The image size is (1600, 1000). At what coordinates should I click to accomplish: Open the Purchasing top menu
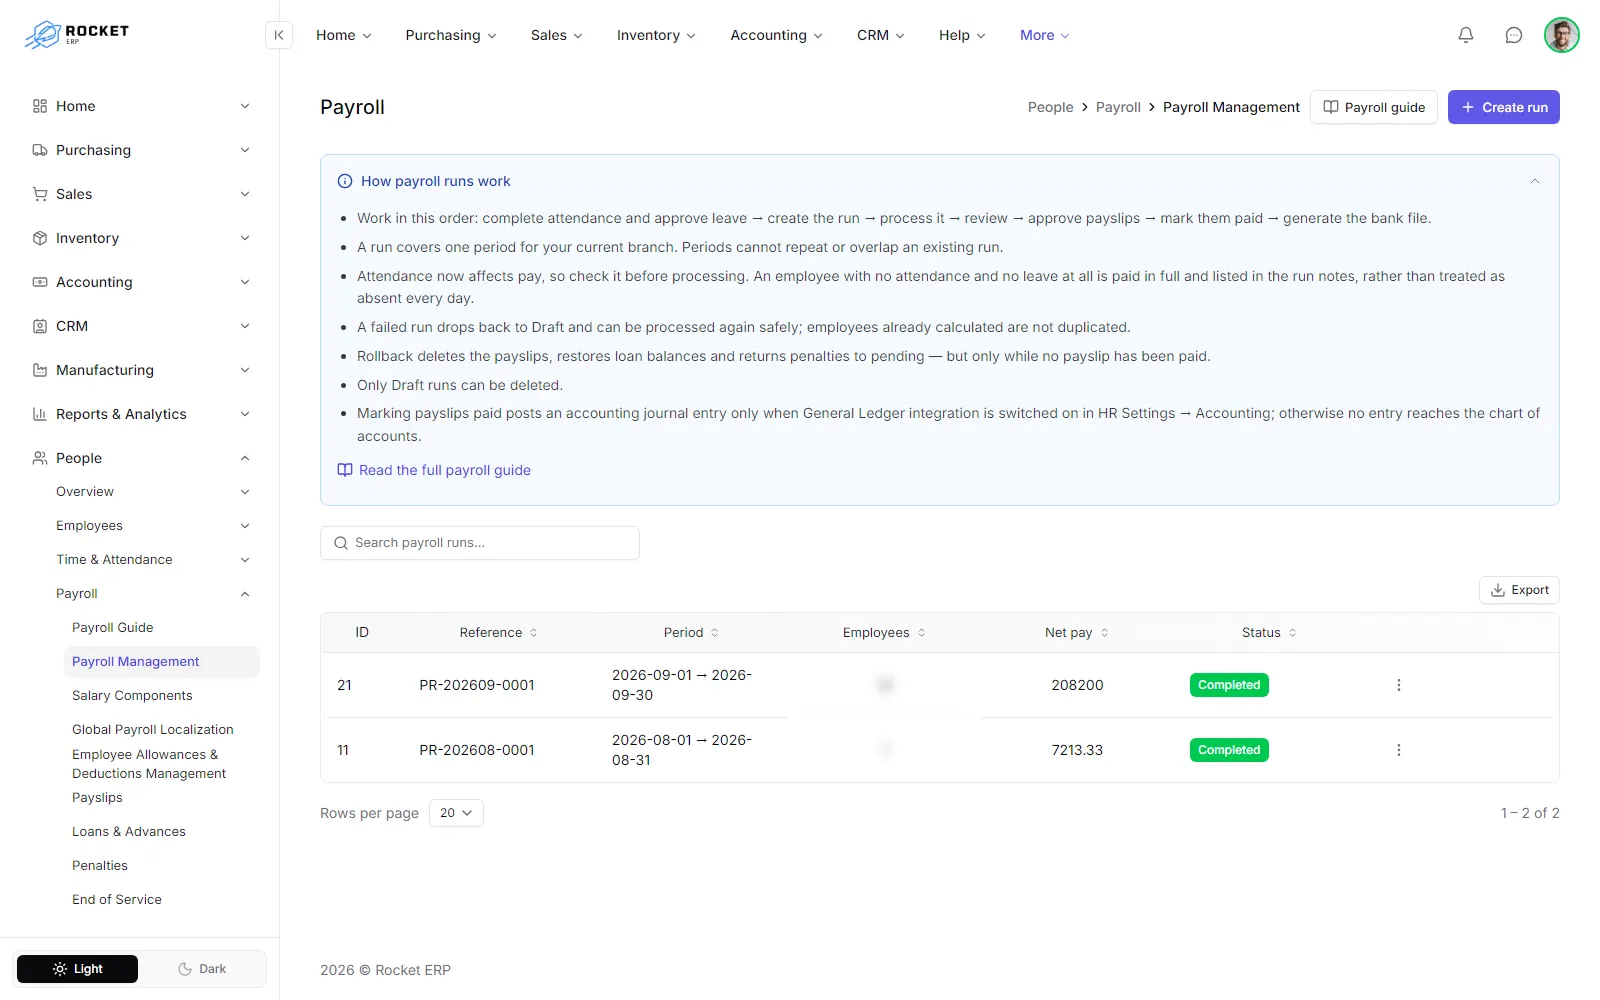click(451, 35)
